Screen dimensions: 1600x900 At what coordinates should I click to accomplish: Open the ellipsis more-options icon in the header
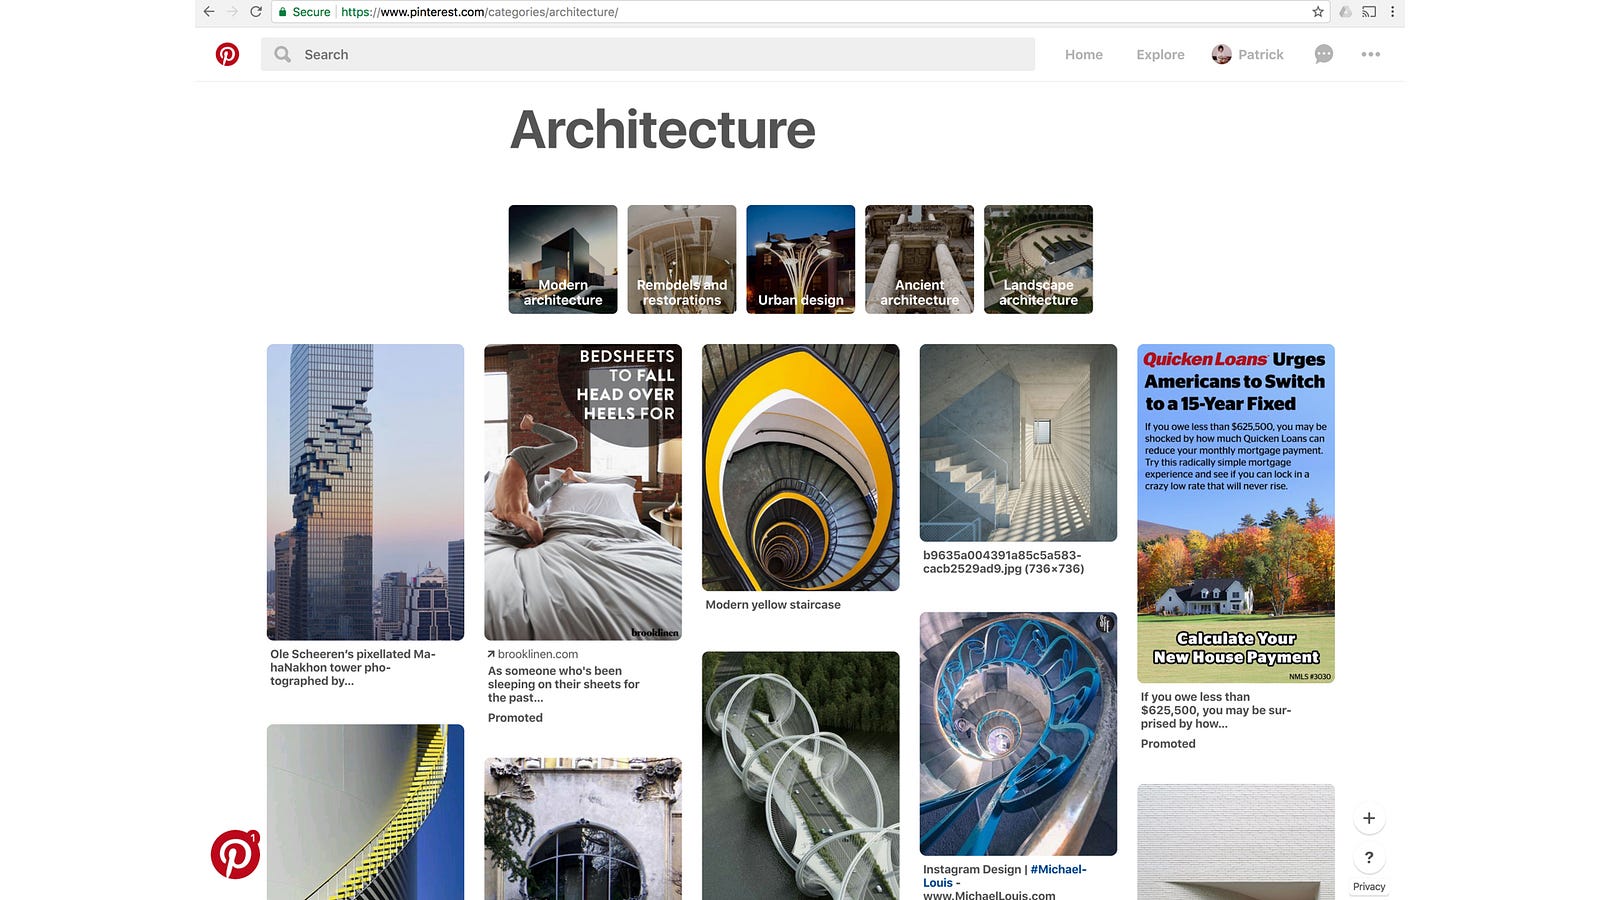coord(1370,54)
